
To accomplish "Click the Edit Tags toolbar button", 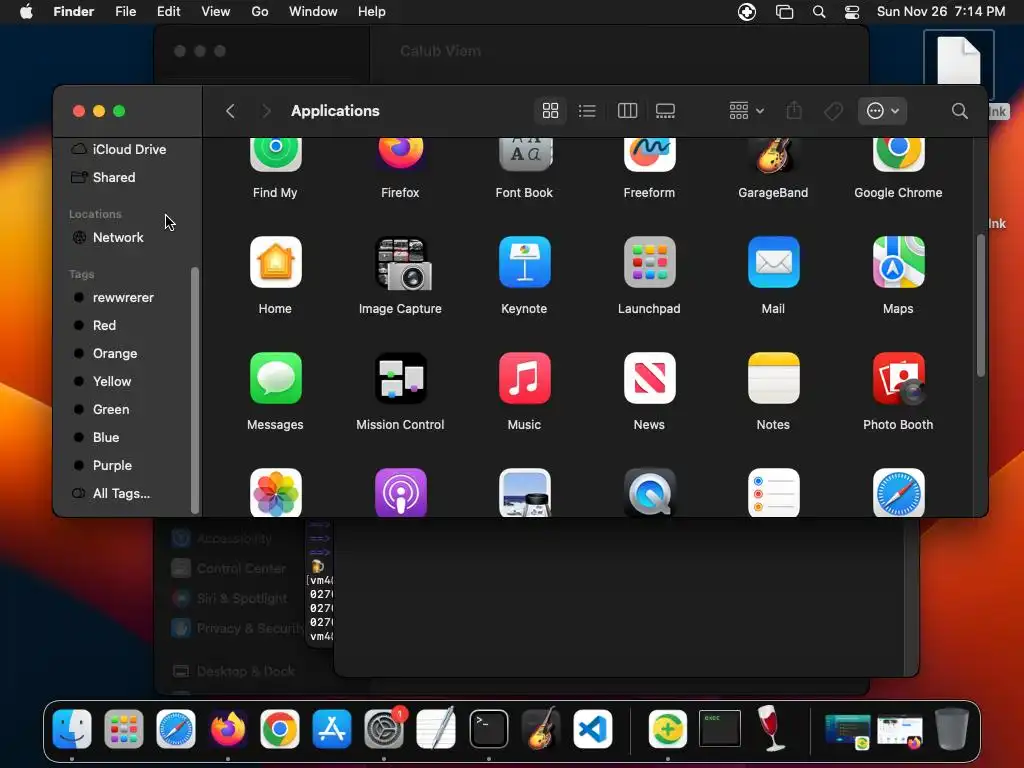I will pos(833,111).
